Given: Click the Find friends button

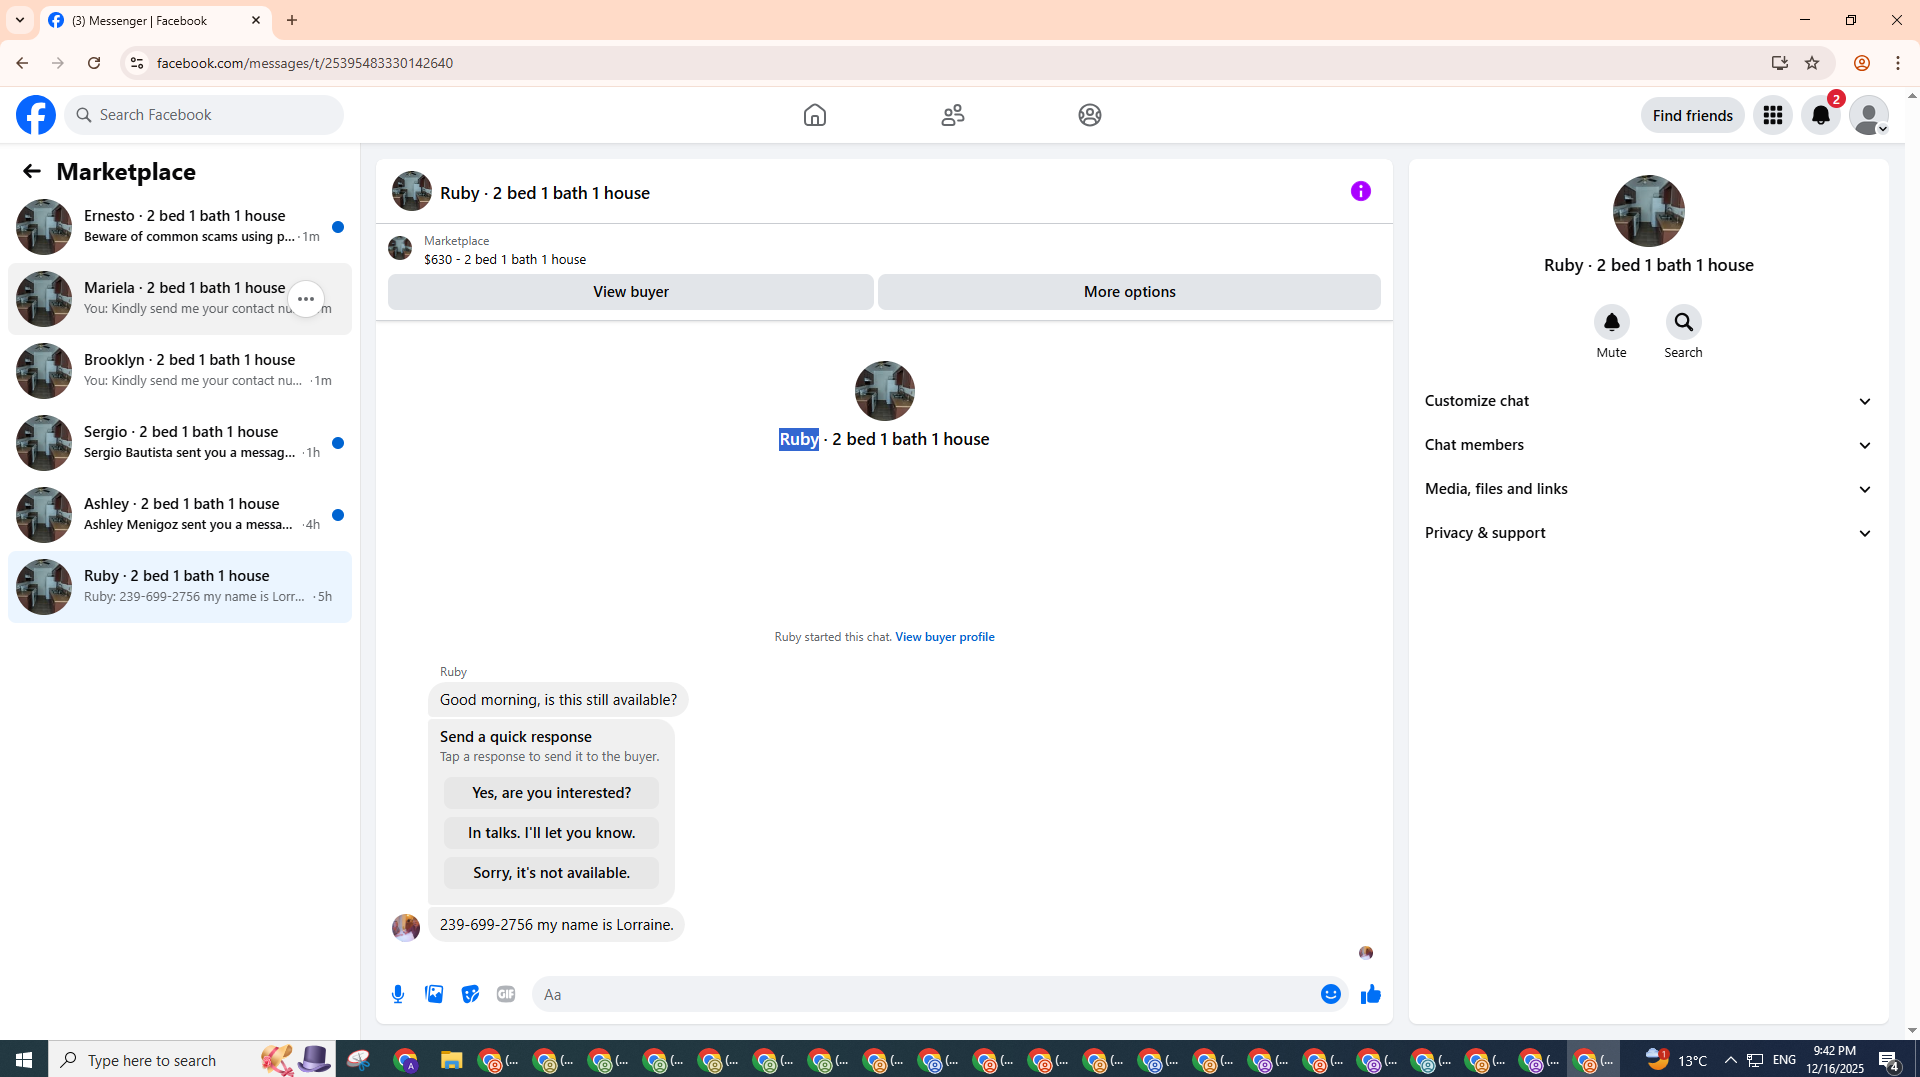Looking at the screenshot, I should pos(1693,115).
